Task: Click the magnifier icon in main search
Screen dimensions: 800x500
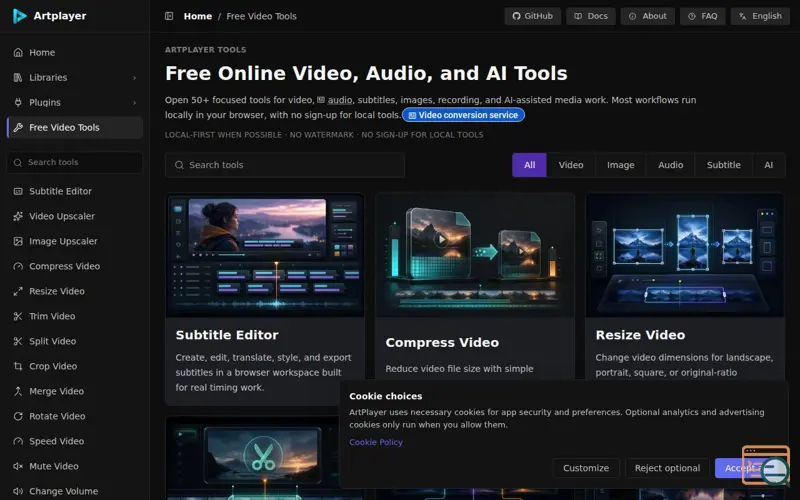Action: click(179, 165)
